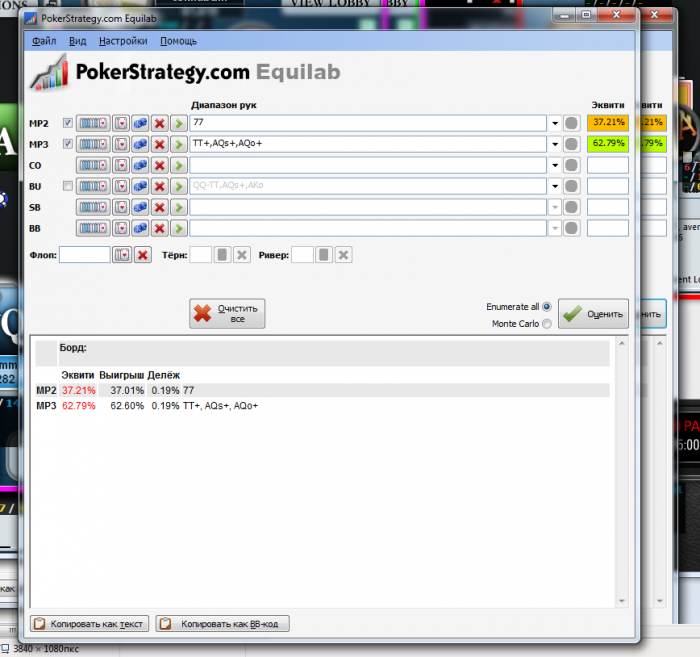Screen dimensions: 700x657
Task: Clear the SB hand range with red X
Action: tap(159, 207)
